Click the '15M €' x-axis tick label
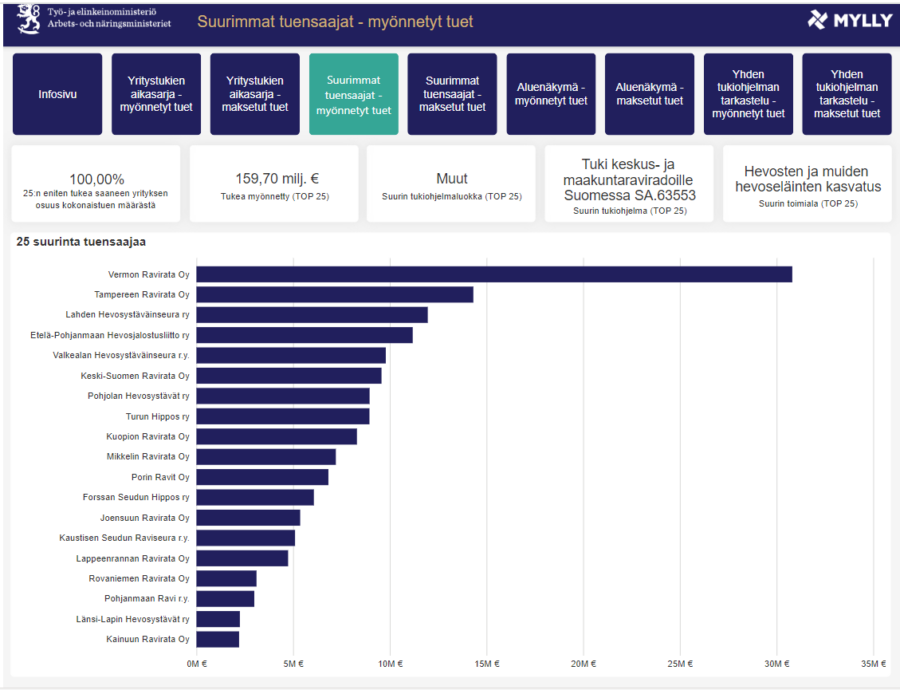The height and width of the screenshot is (690, 900). click(487, 664)
